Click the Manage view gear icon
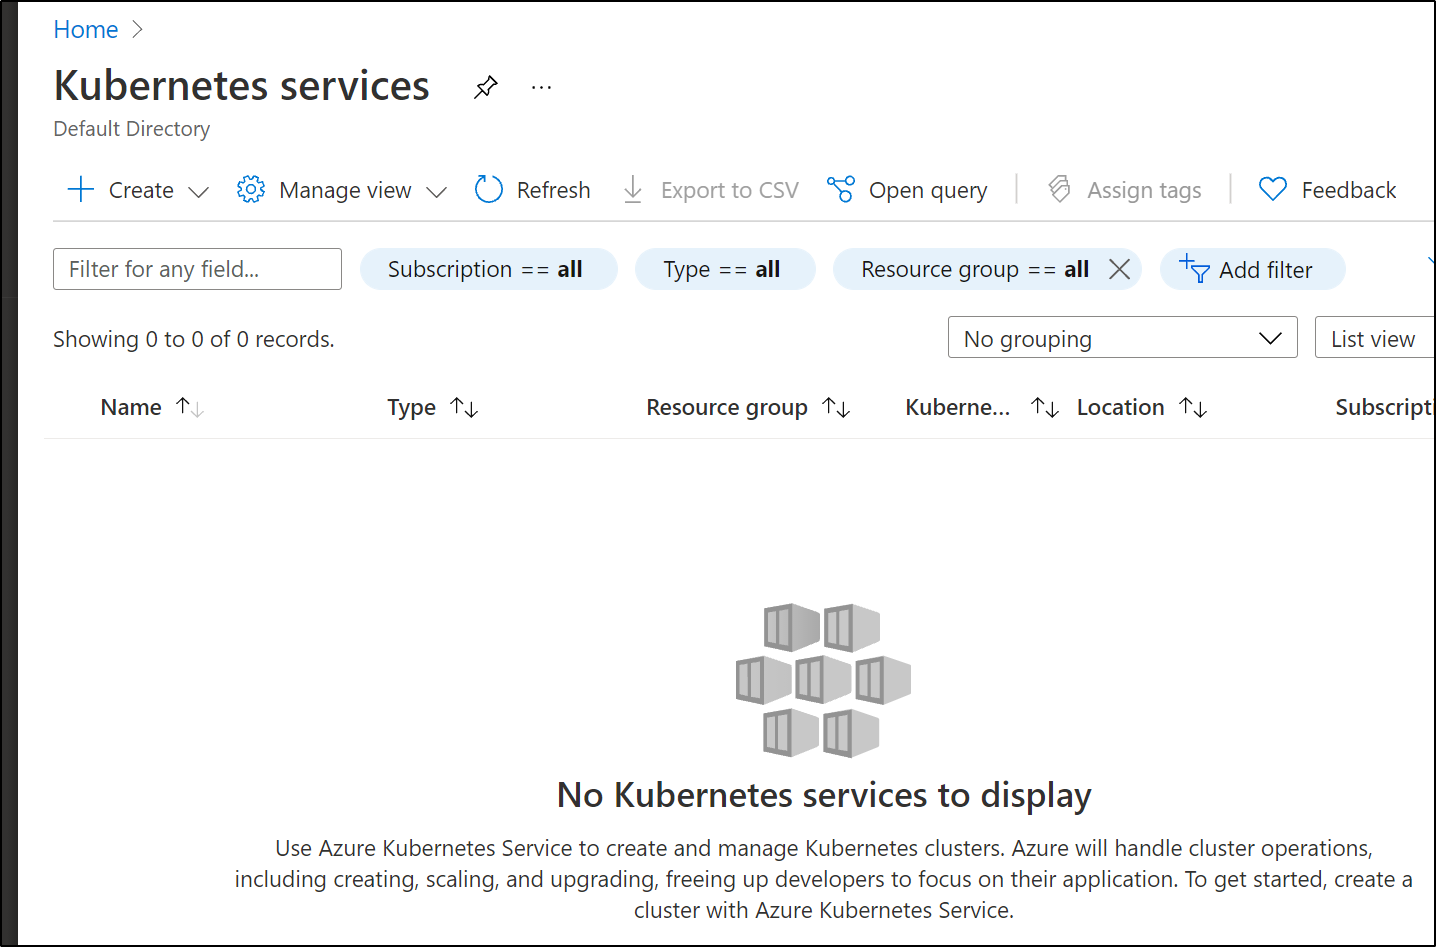1436x947 pixels. click(x=251, y=189)
